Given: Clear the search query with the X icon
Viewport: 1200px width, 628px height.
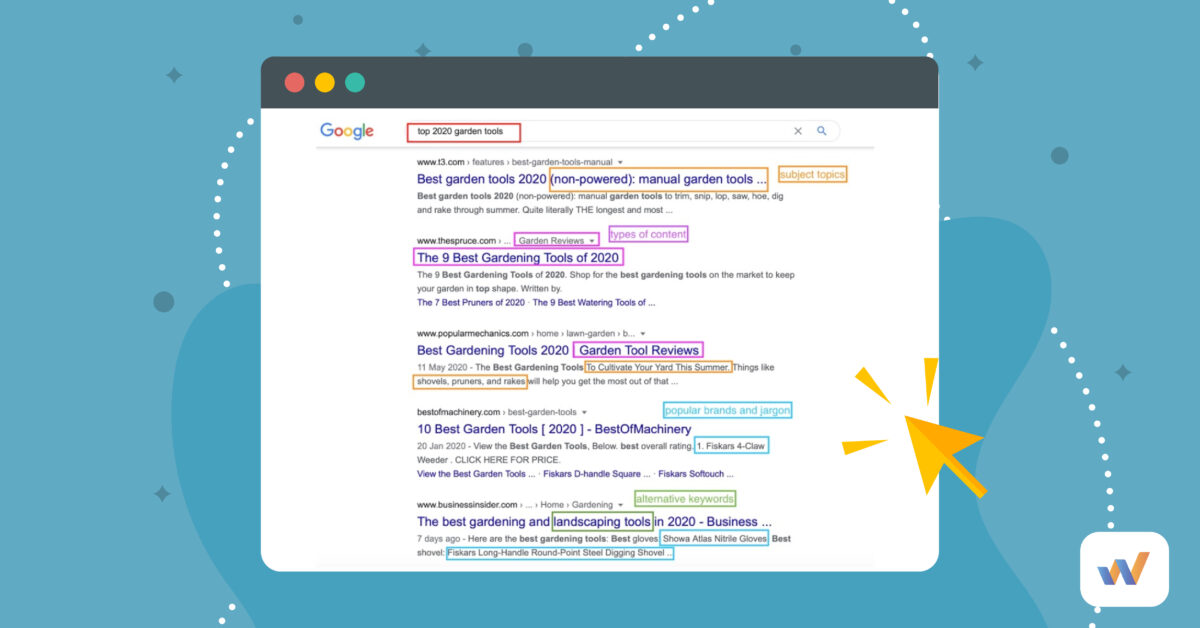Looking at the screenshot, I should (798, 131).
